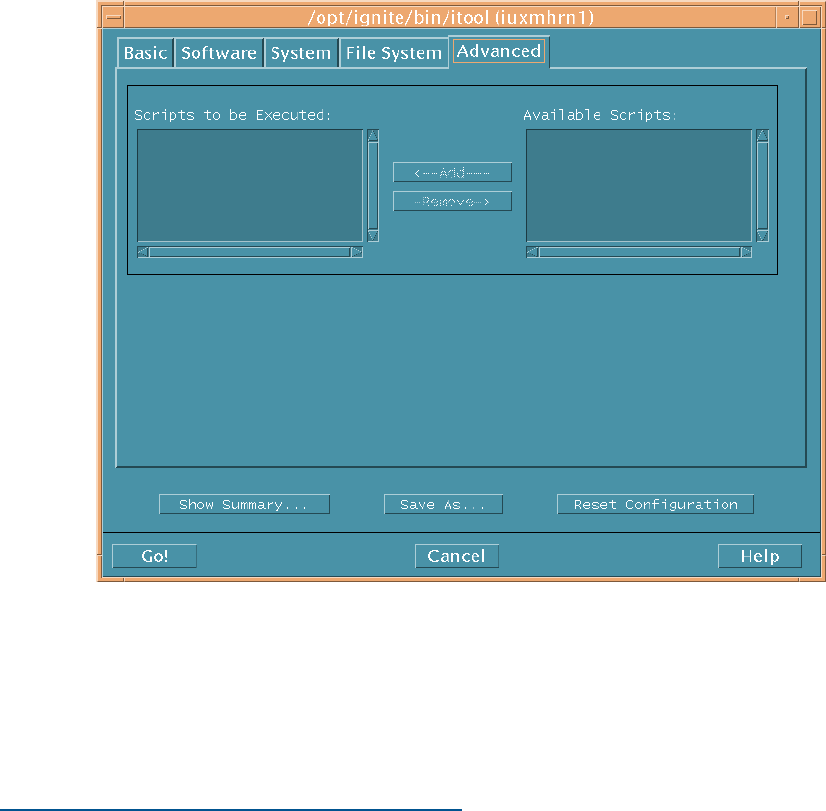Image resolution: width=826 pixels, height=811 pixels.
Task: Click the Add button between the lists
Action: tap(453, 172)
